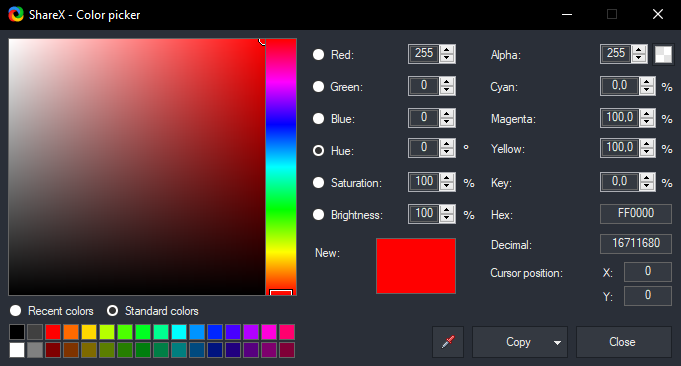Click the transparent alpha checker button
The height and width of the screenshot is (366, 681).
pyautogui.click(x=663, y=54)
